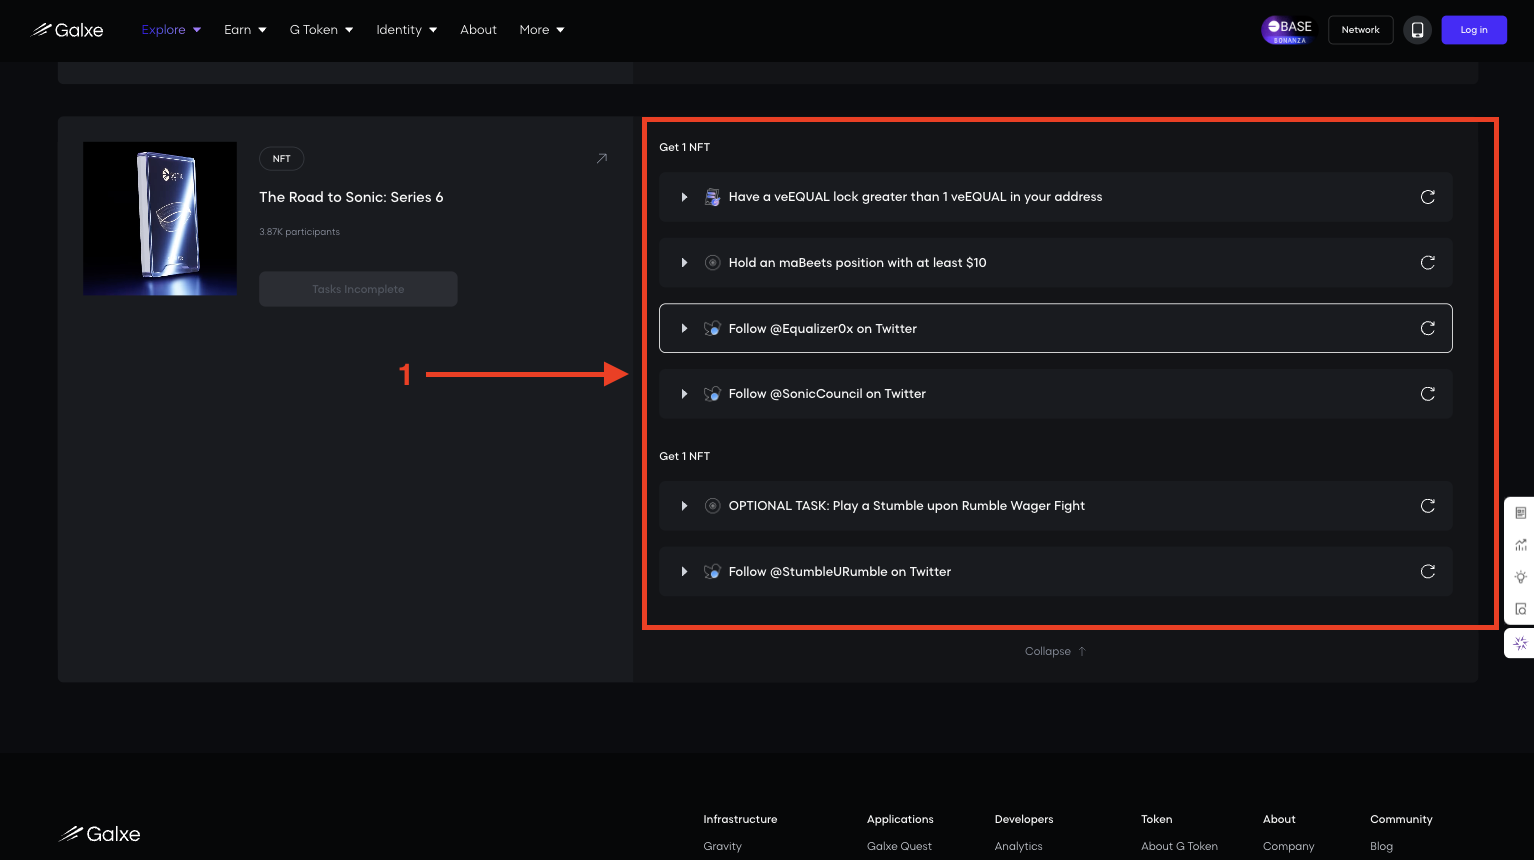This screenshot has width=1534, height=860.
Task: Click the Log in button
Action: 1473,29
